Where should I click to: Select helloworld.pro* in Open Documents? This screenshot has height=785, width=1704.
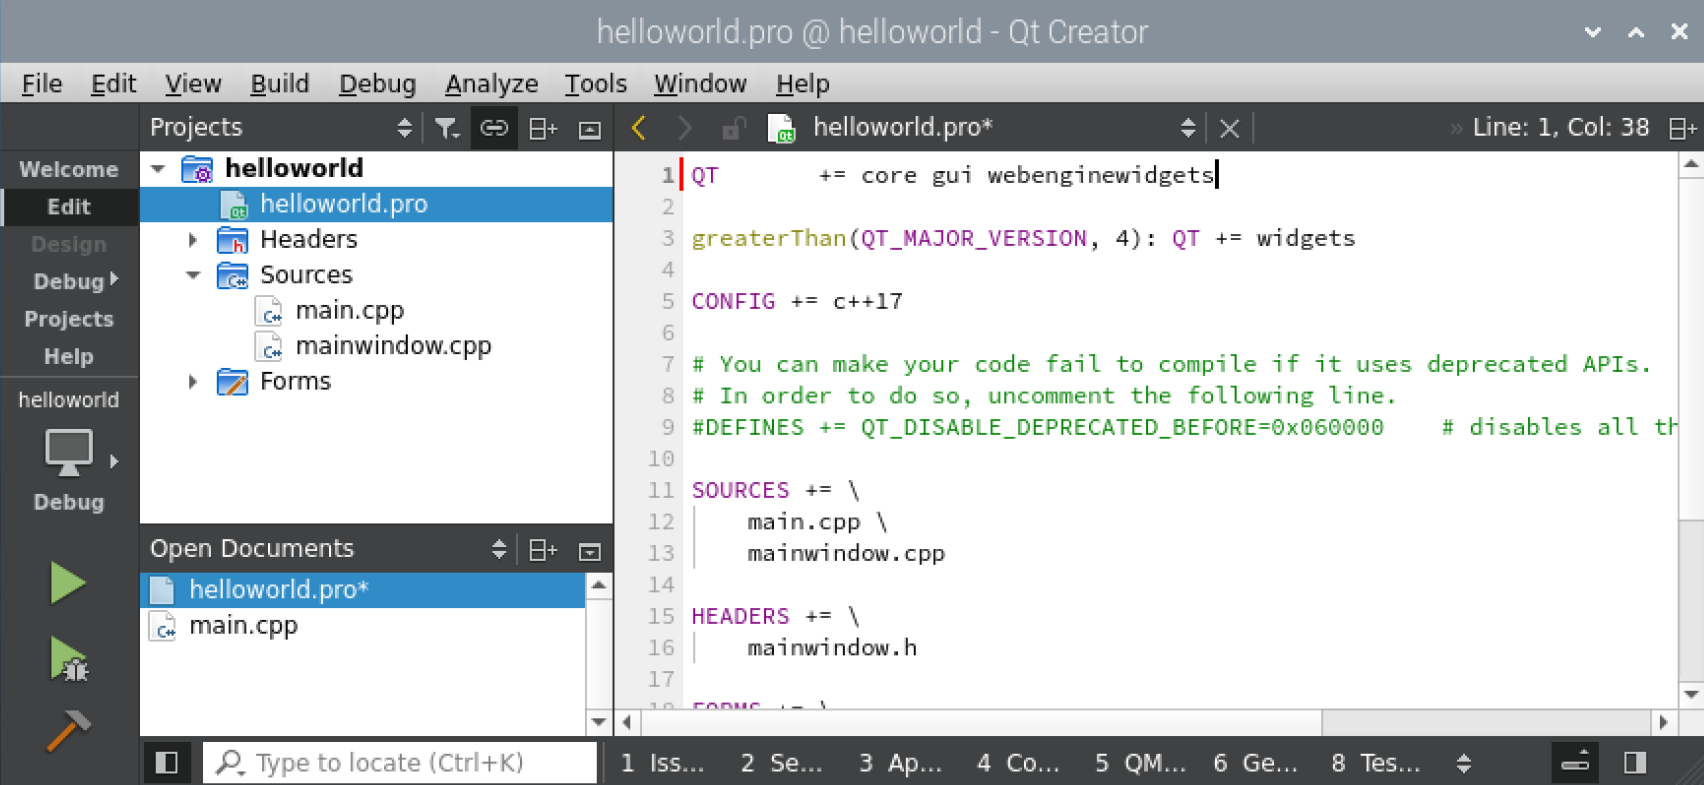(x=362, y=590)
